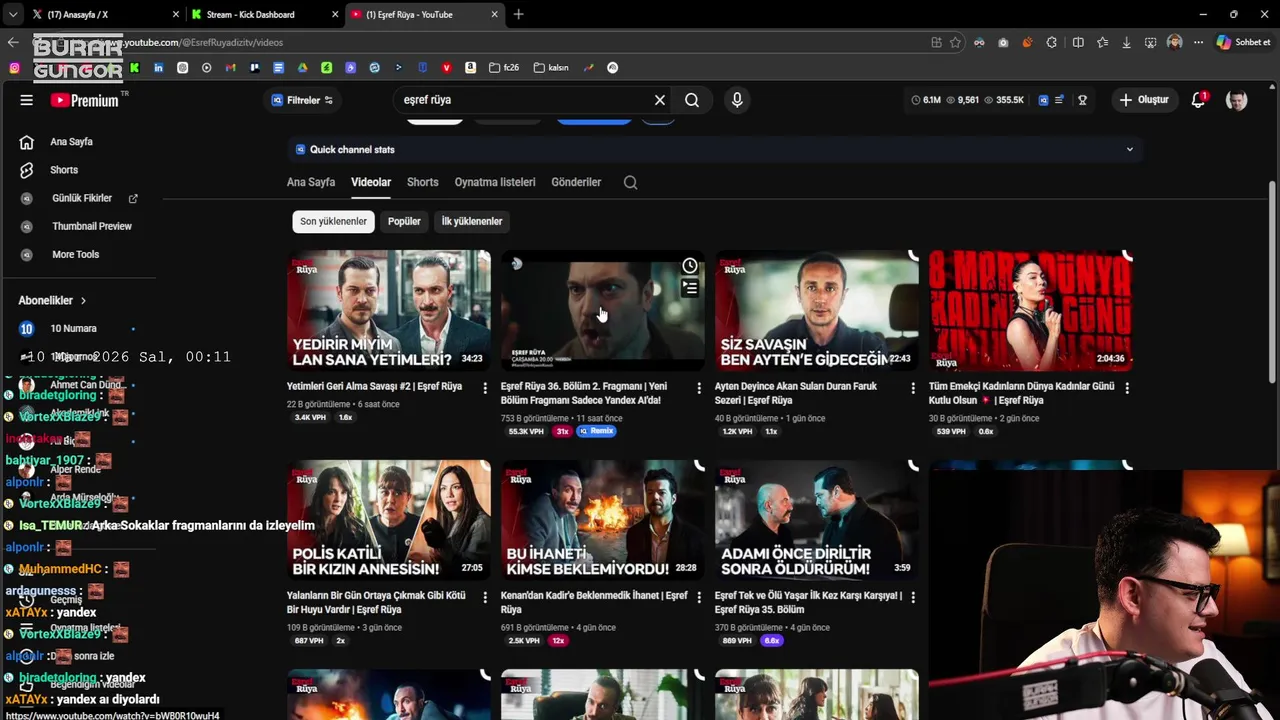Viewport: 1280px width, 720px height.
Task: Open Adamı Önce Diriltir thumbnail video
Action: coord(817,520)
